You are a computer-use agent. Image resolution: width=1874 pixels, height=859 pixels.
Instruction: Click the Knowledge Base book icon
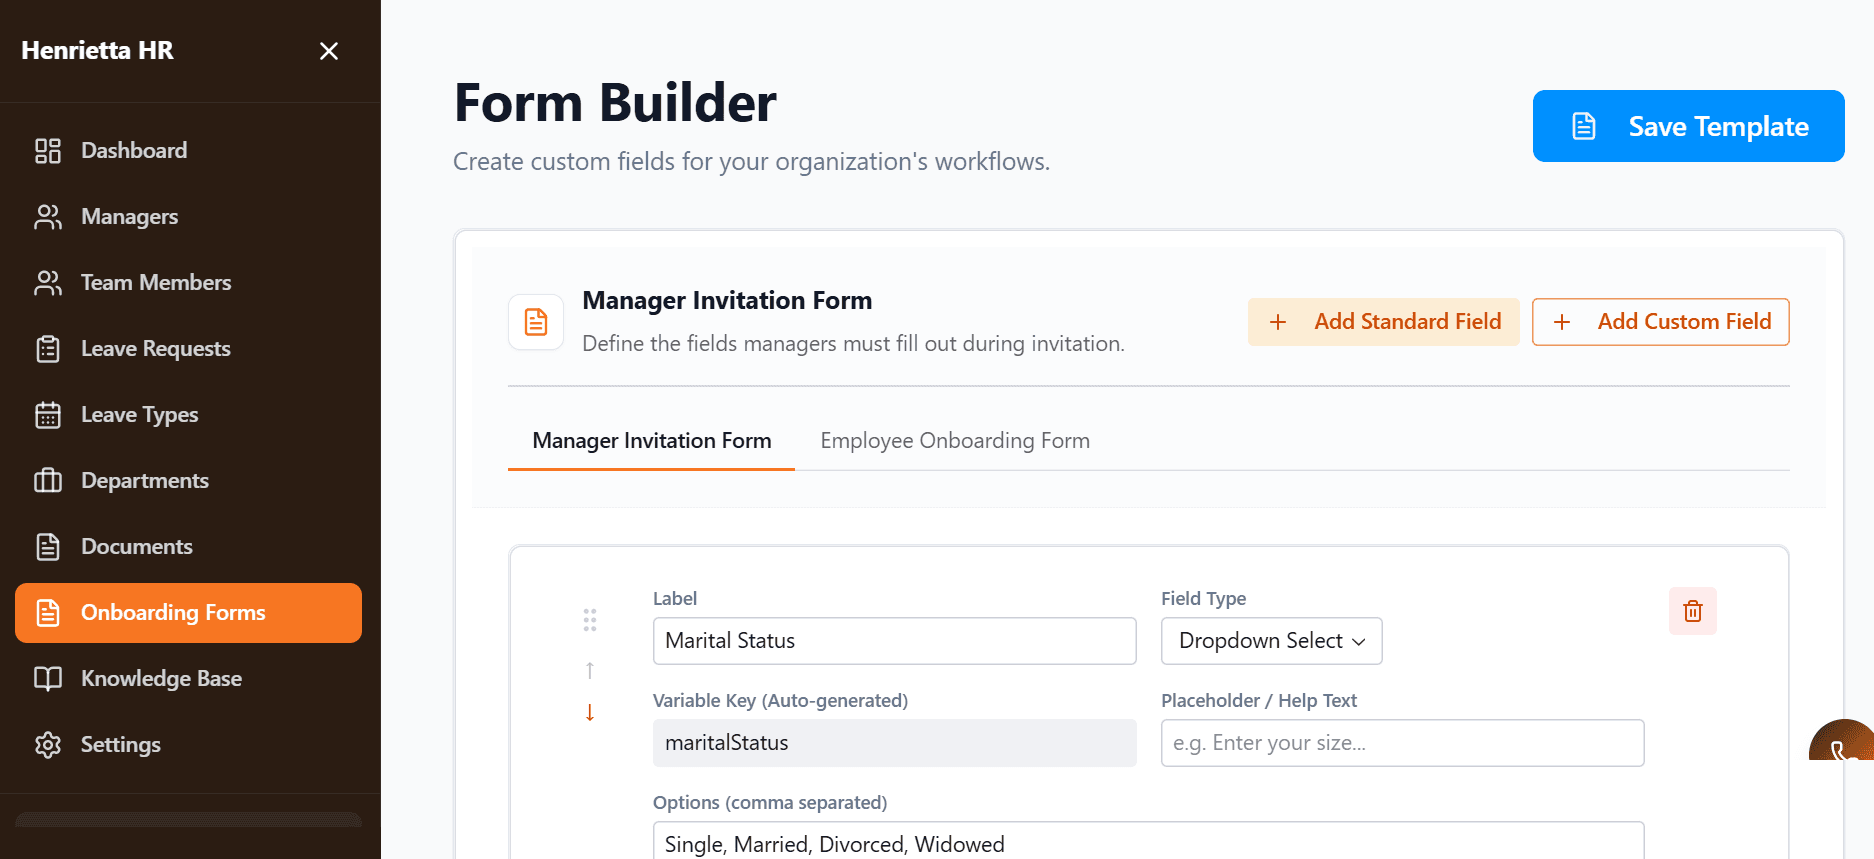(48, 679)
